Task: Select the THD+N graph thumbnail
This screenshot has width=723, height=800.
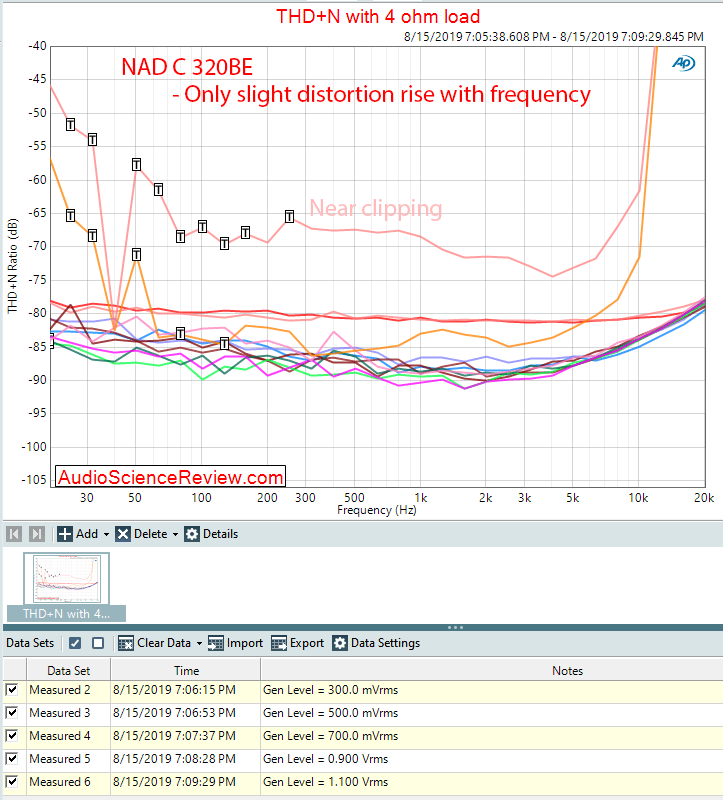Action: click(66, 579)
